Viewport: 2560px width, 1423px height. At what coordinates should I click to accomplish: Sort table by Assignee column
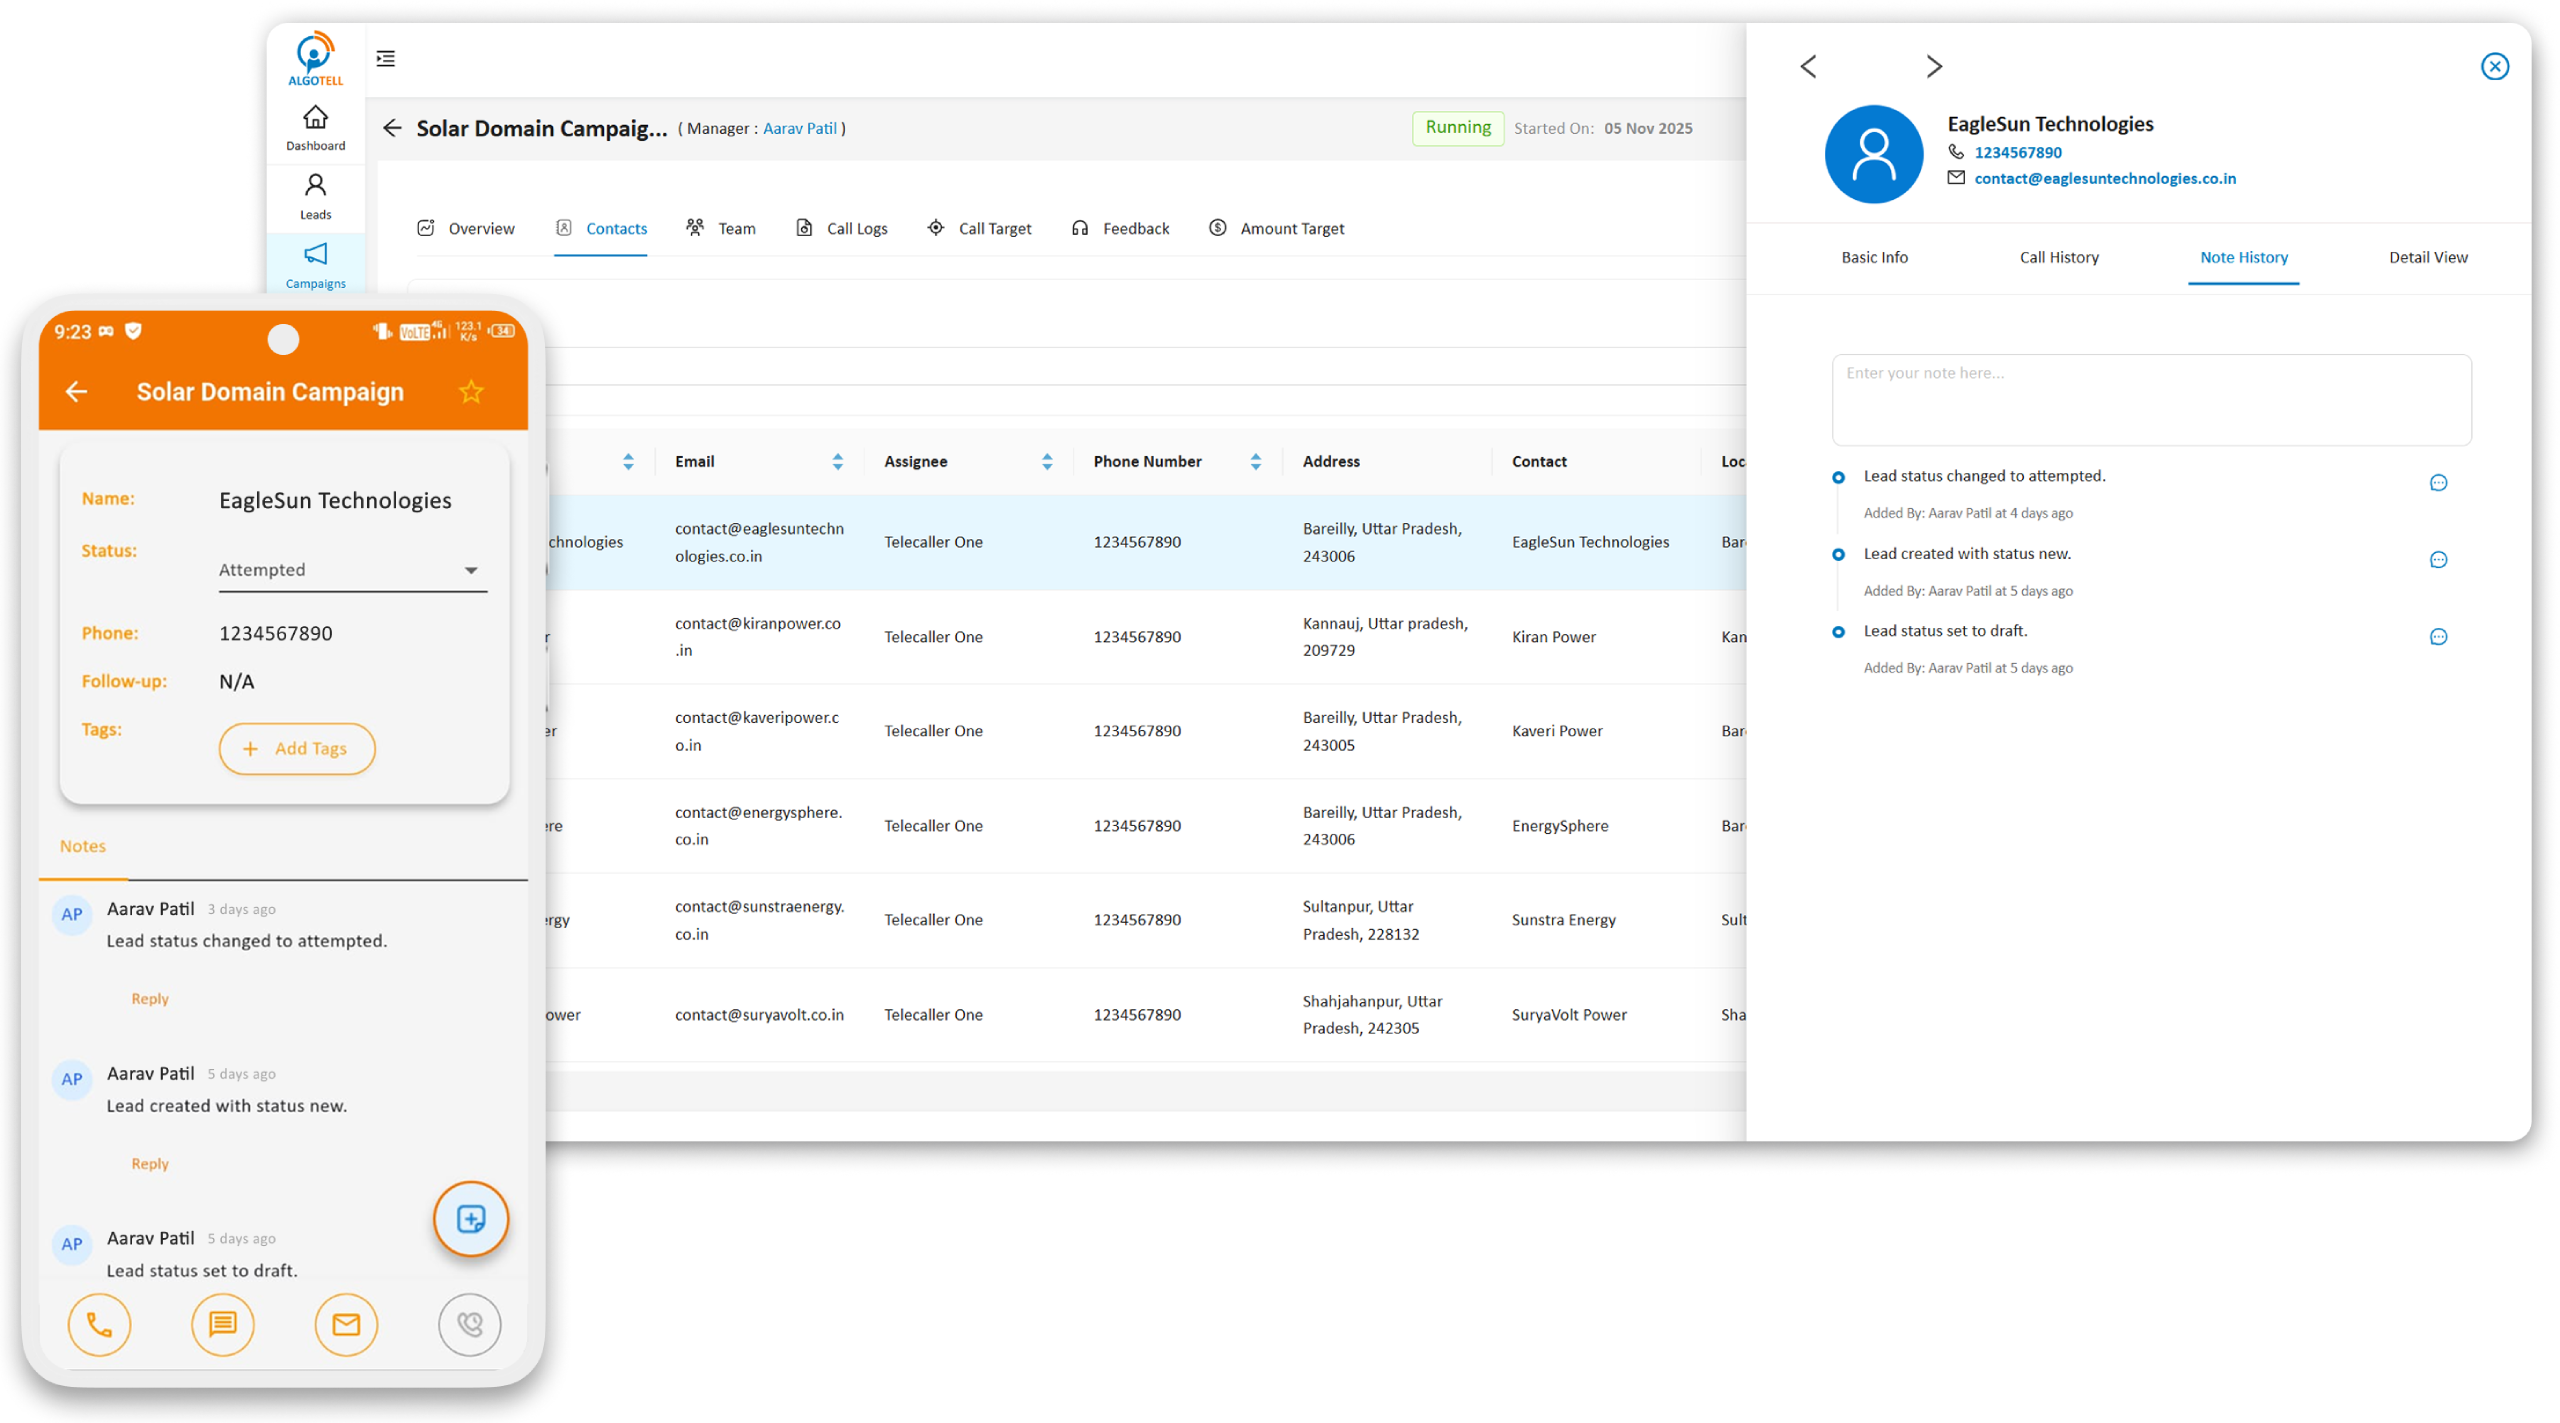click(x=1047, y=461)
